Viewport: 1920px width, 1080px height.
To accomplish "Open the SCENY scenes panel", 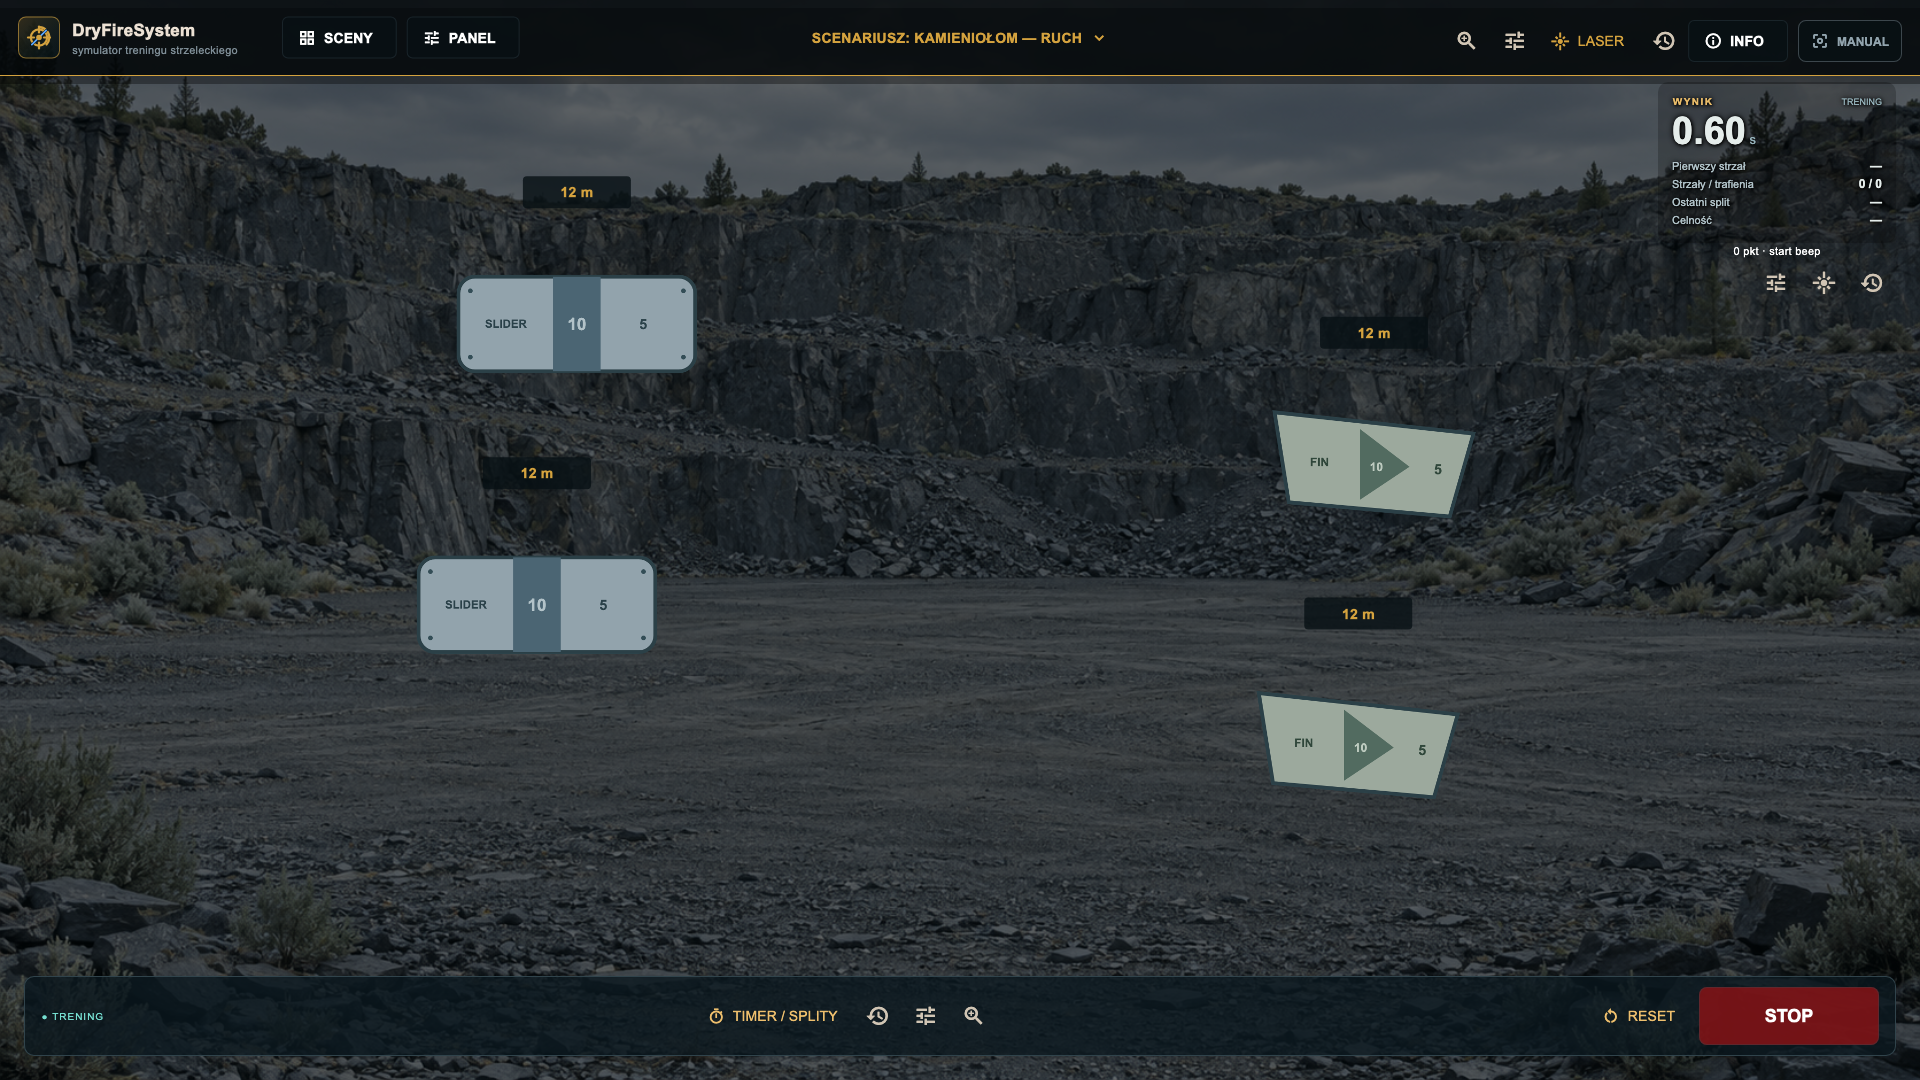I will pyautogui.click(x=338, y=38).
